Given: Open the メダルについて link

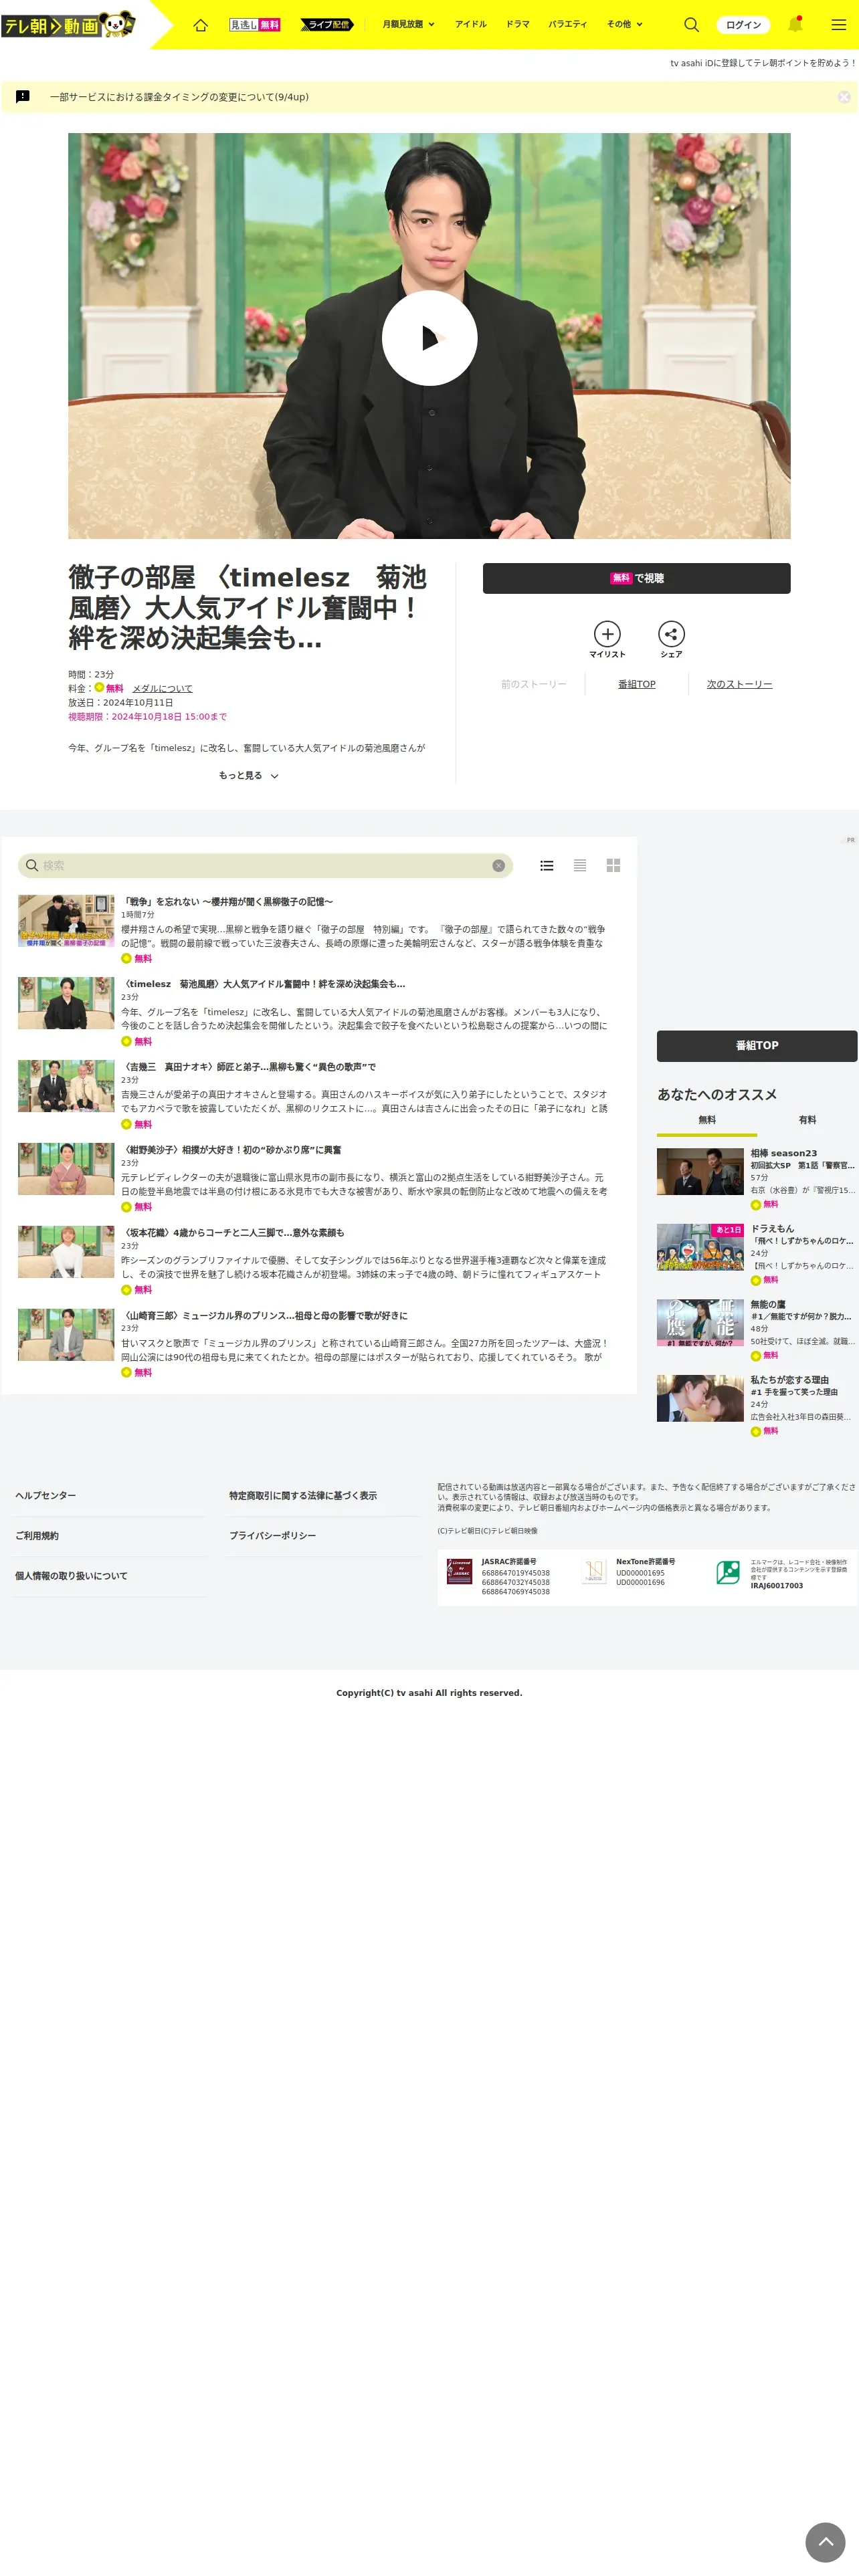Looking at the screenshot, I should coord(162,689).
